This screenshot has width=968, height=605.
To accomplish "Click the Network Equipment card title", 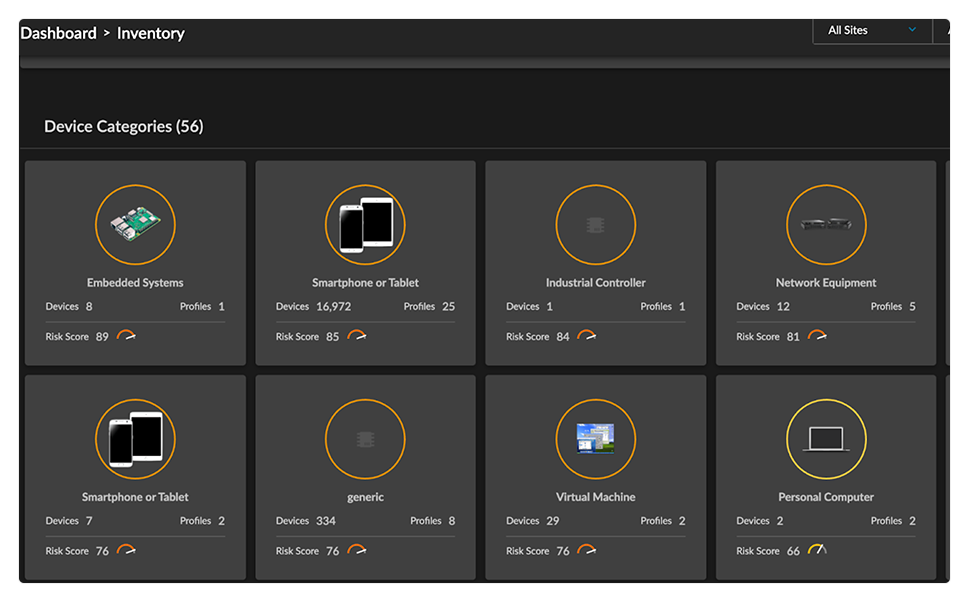I will (826, 283).
